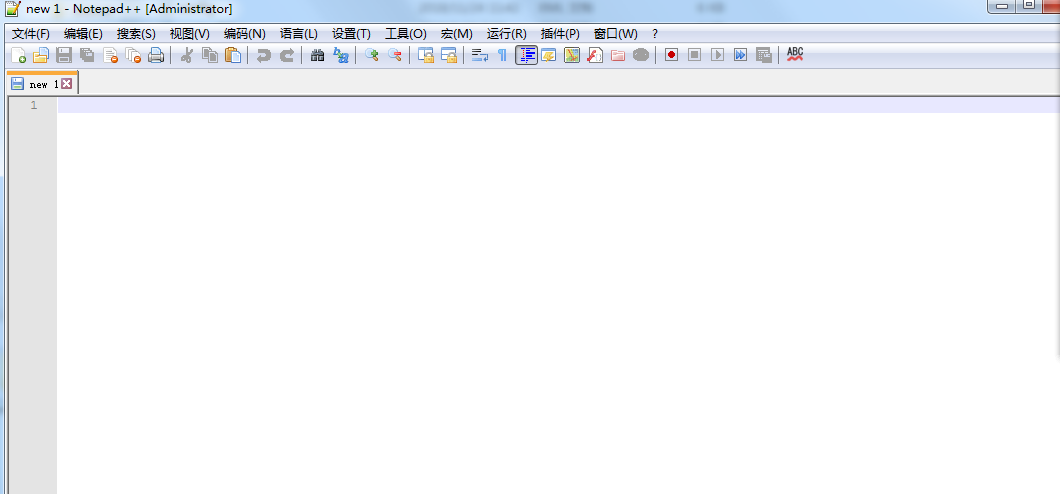This screenshot has height=494, width=1060.
Task: Open Find with the binoculars icon
Action: pyautogui.click(x=317, y=55)
